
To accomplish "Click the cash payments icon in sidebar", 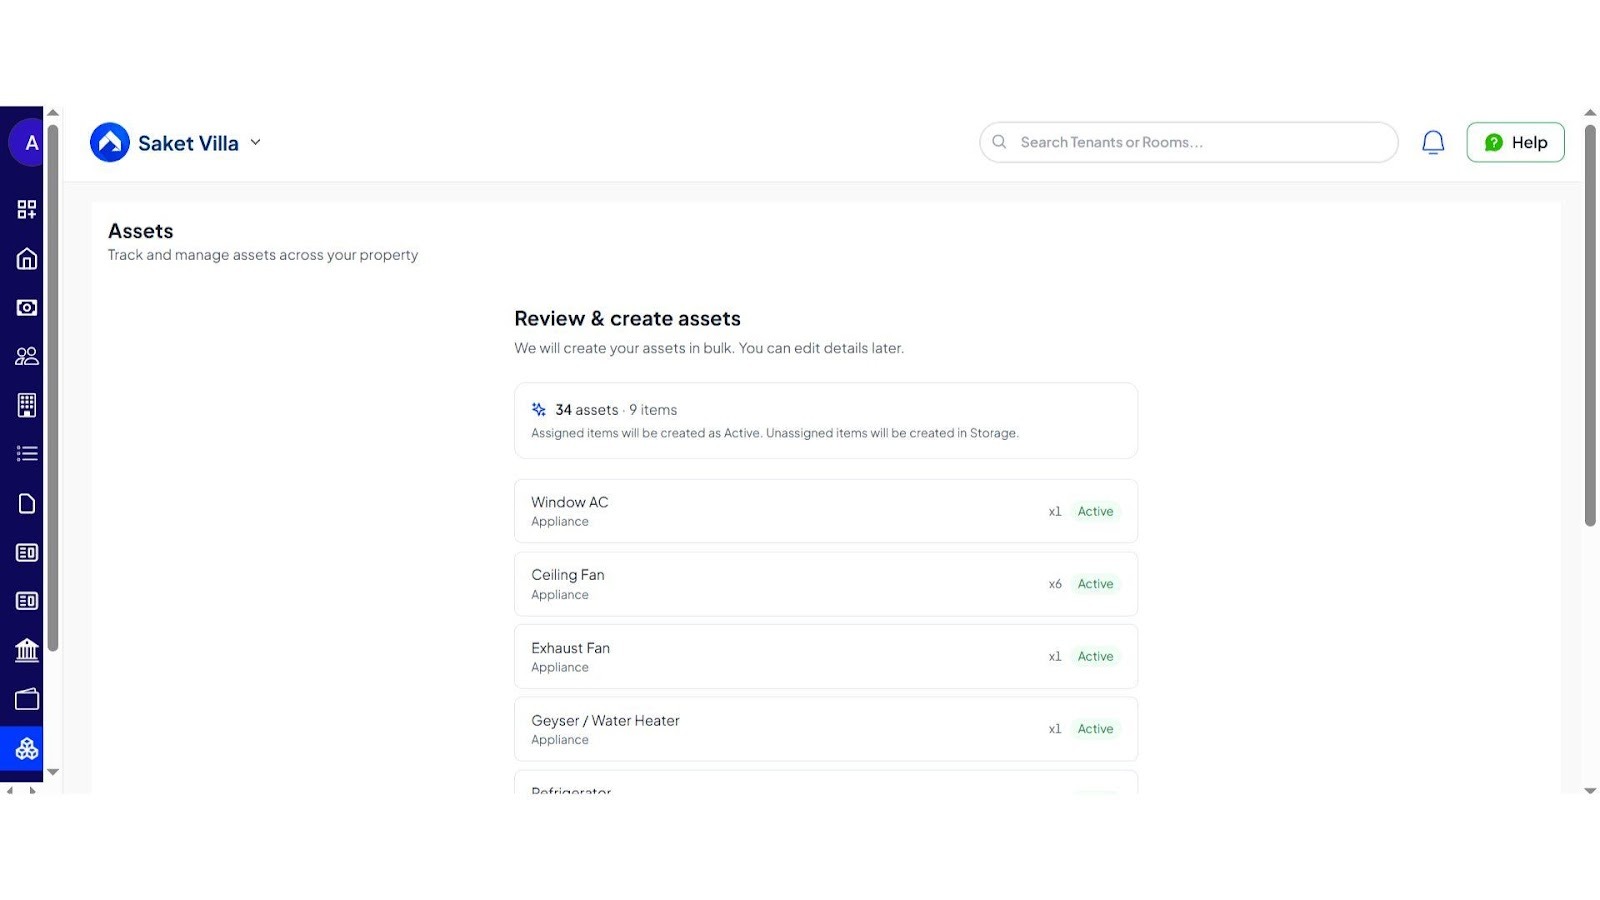I will 26,308.
